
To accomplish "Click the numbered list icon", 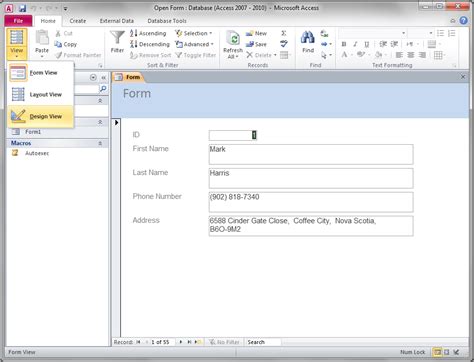I will click(x=452, y=33).
